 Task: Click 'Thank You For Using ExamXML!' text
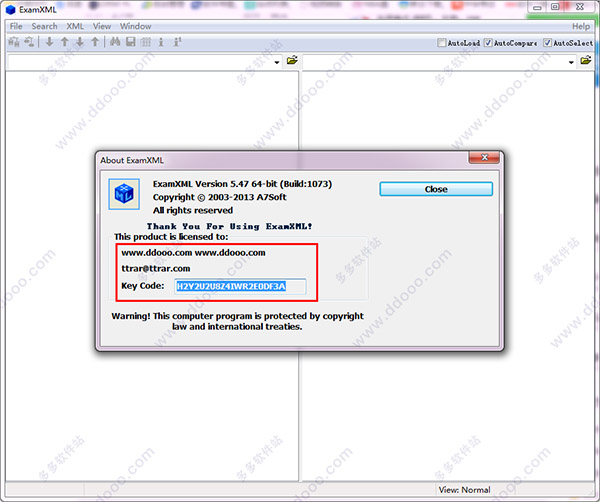click(229, 226)
